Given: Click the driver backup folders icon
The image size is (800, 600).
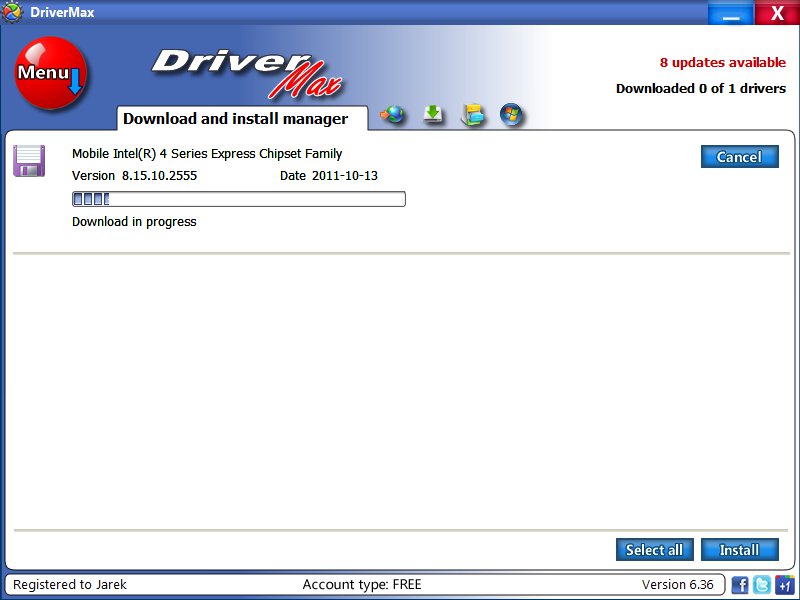Looking at the screenshot, I should 472,114.
